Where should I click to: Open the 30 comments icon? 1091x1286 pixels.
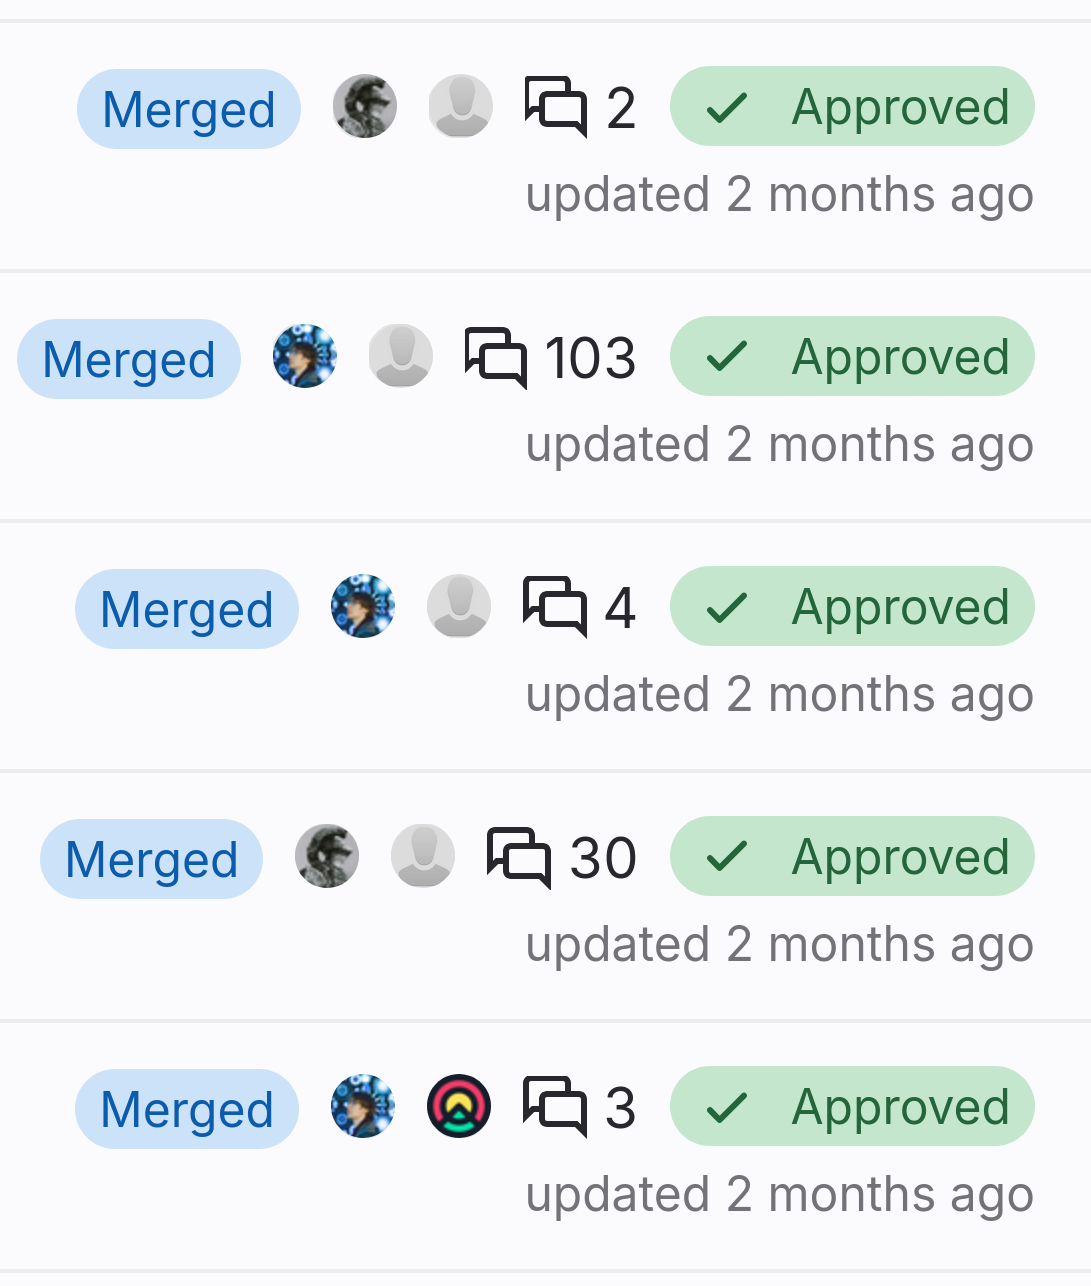point(518,856)
